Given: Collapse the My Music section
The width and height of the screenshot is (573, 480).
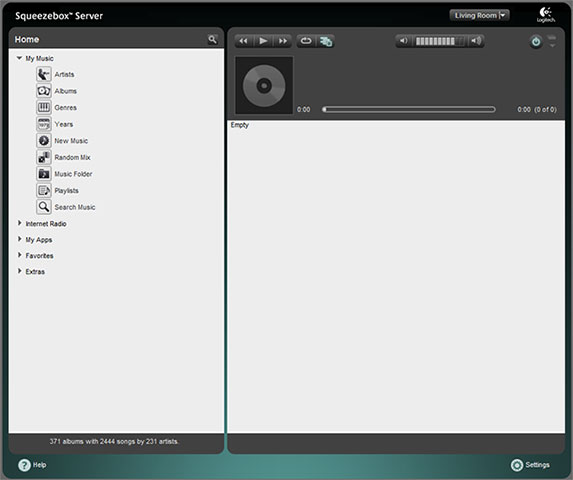Looking at the screenshot, I should pos(19,58).
